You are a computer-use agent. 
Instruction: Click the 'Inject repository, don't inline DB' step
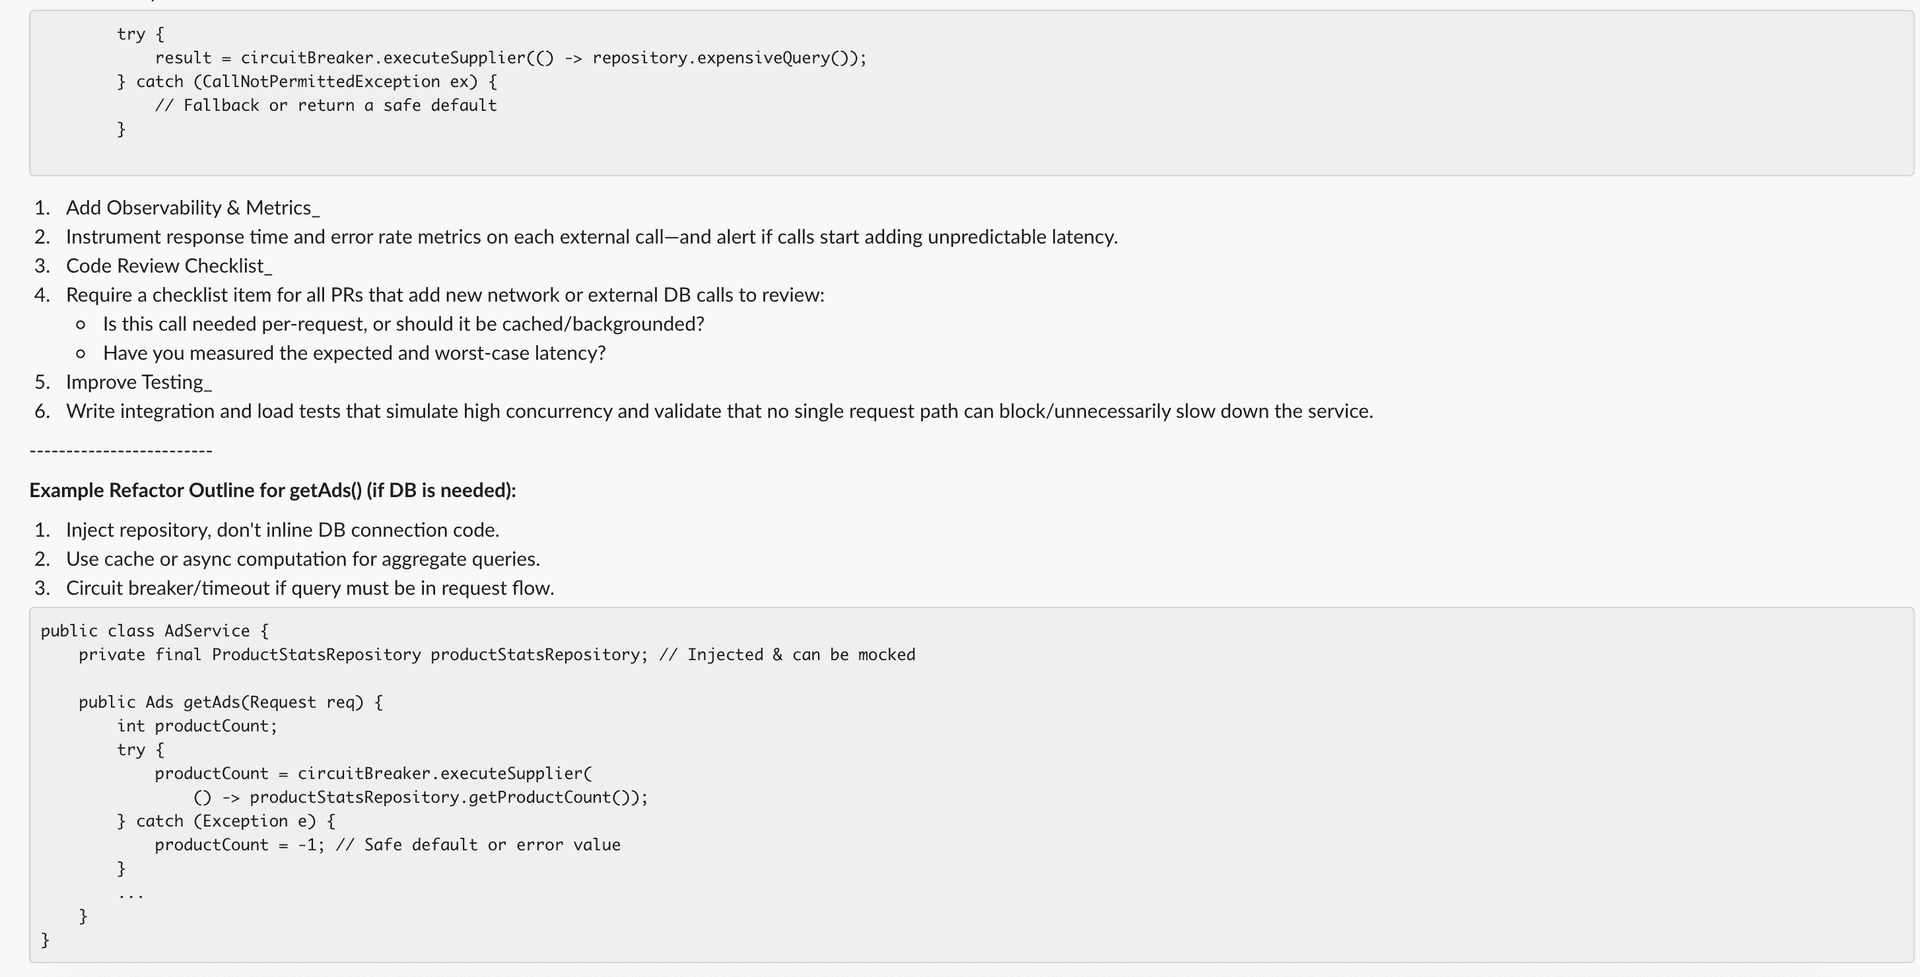[283, 530]
